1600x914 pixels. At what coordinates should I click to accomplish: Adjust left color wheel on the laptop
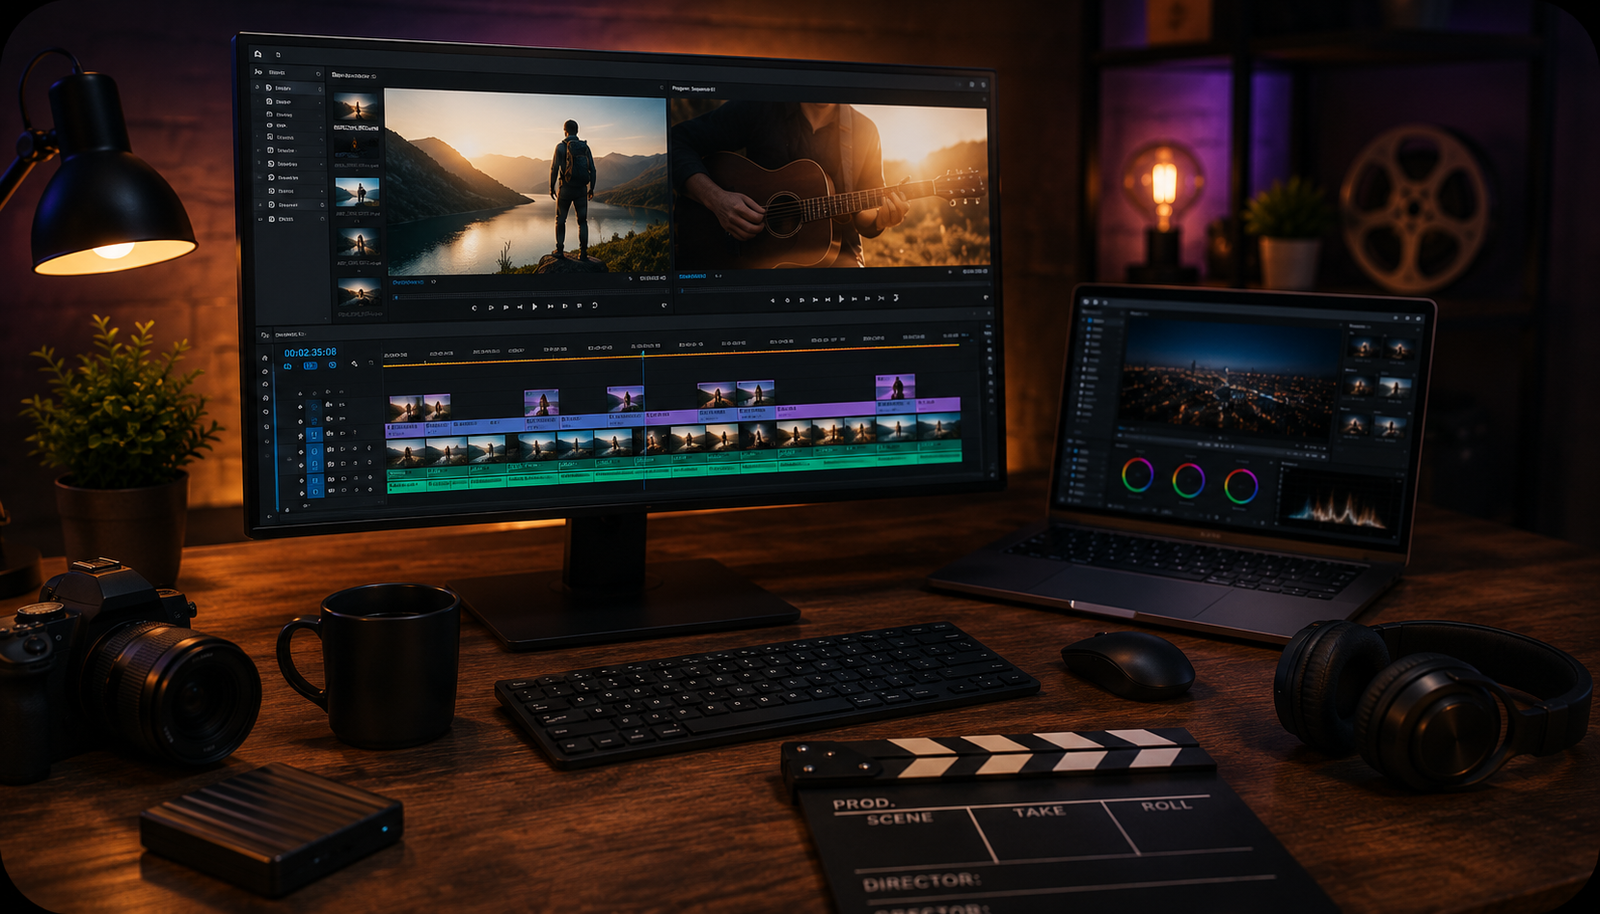[x=1137, y=475]
